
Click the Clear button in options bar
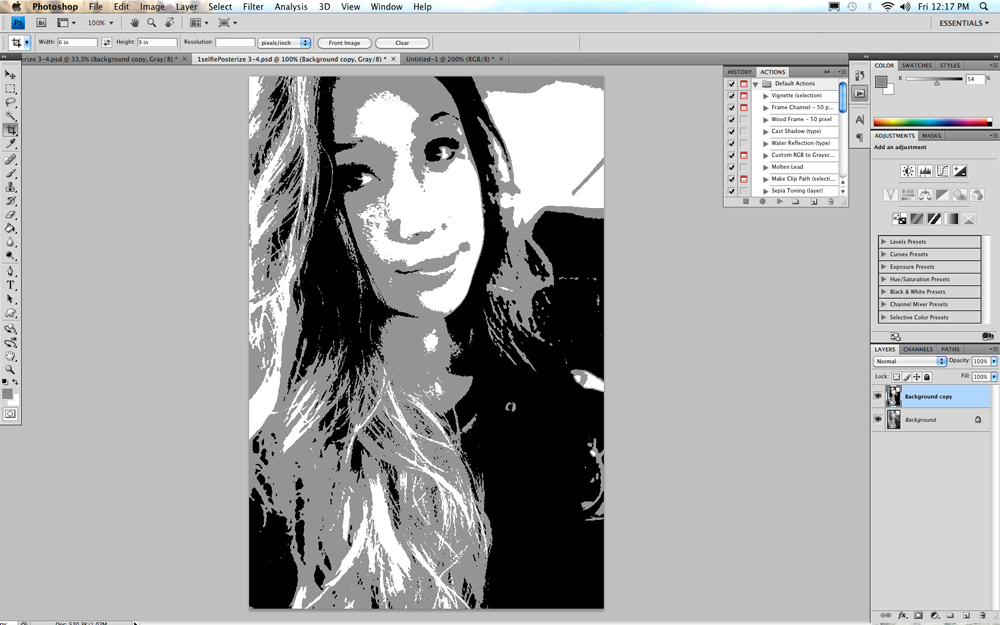[x=402, y=43]
